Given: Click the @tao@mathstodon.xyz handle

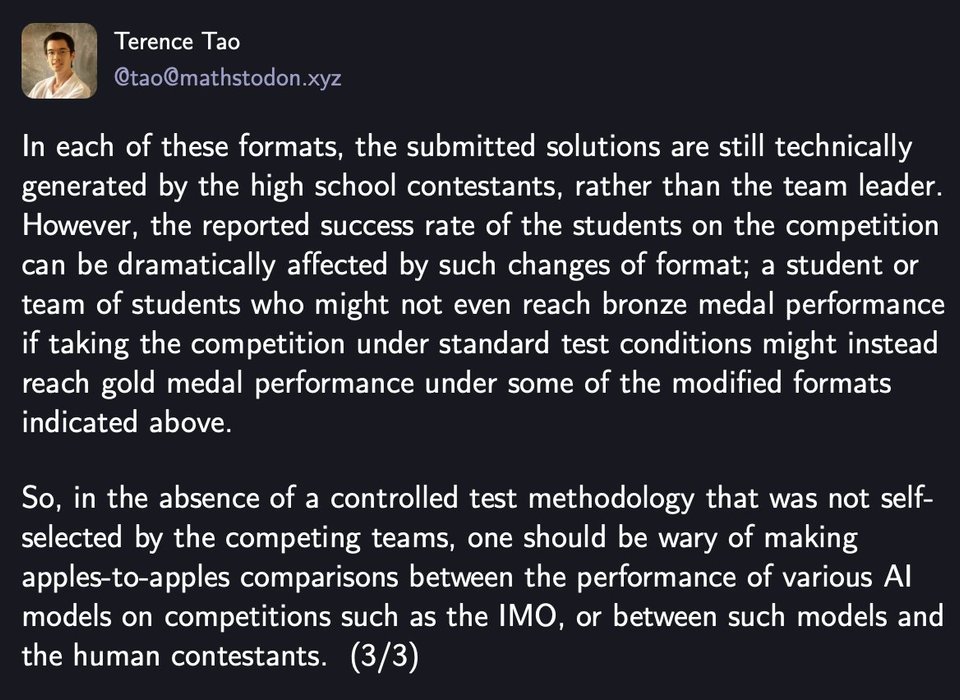Looking at the screenshot, I should click(x=228, y=78).
